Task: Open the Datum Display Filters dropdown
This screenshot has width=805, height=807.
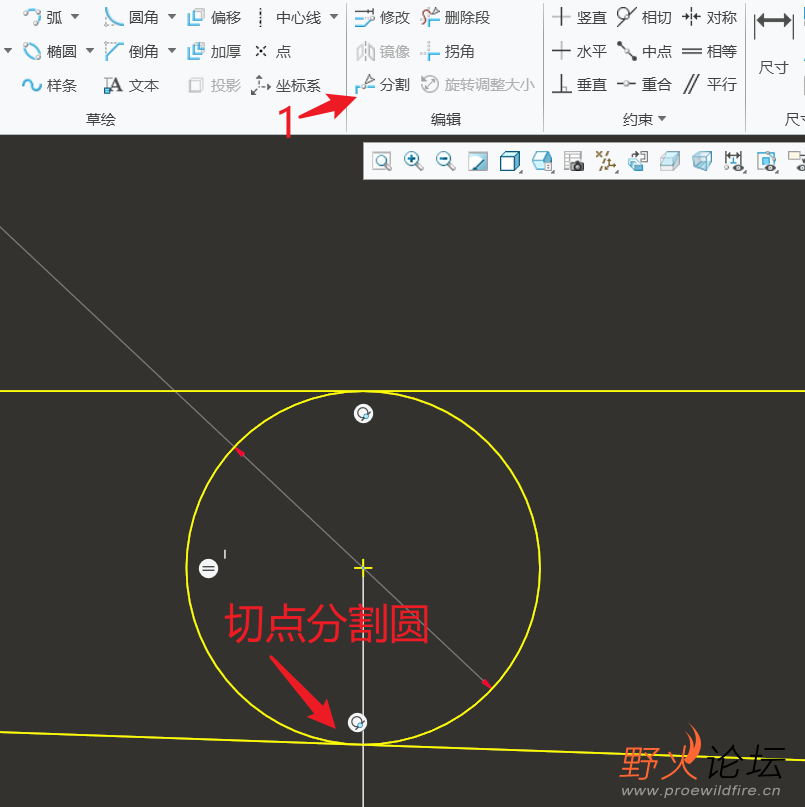Action: 606,161
